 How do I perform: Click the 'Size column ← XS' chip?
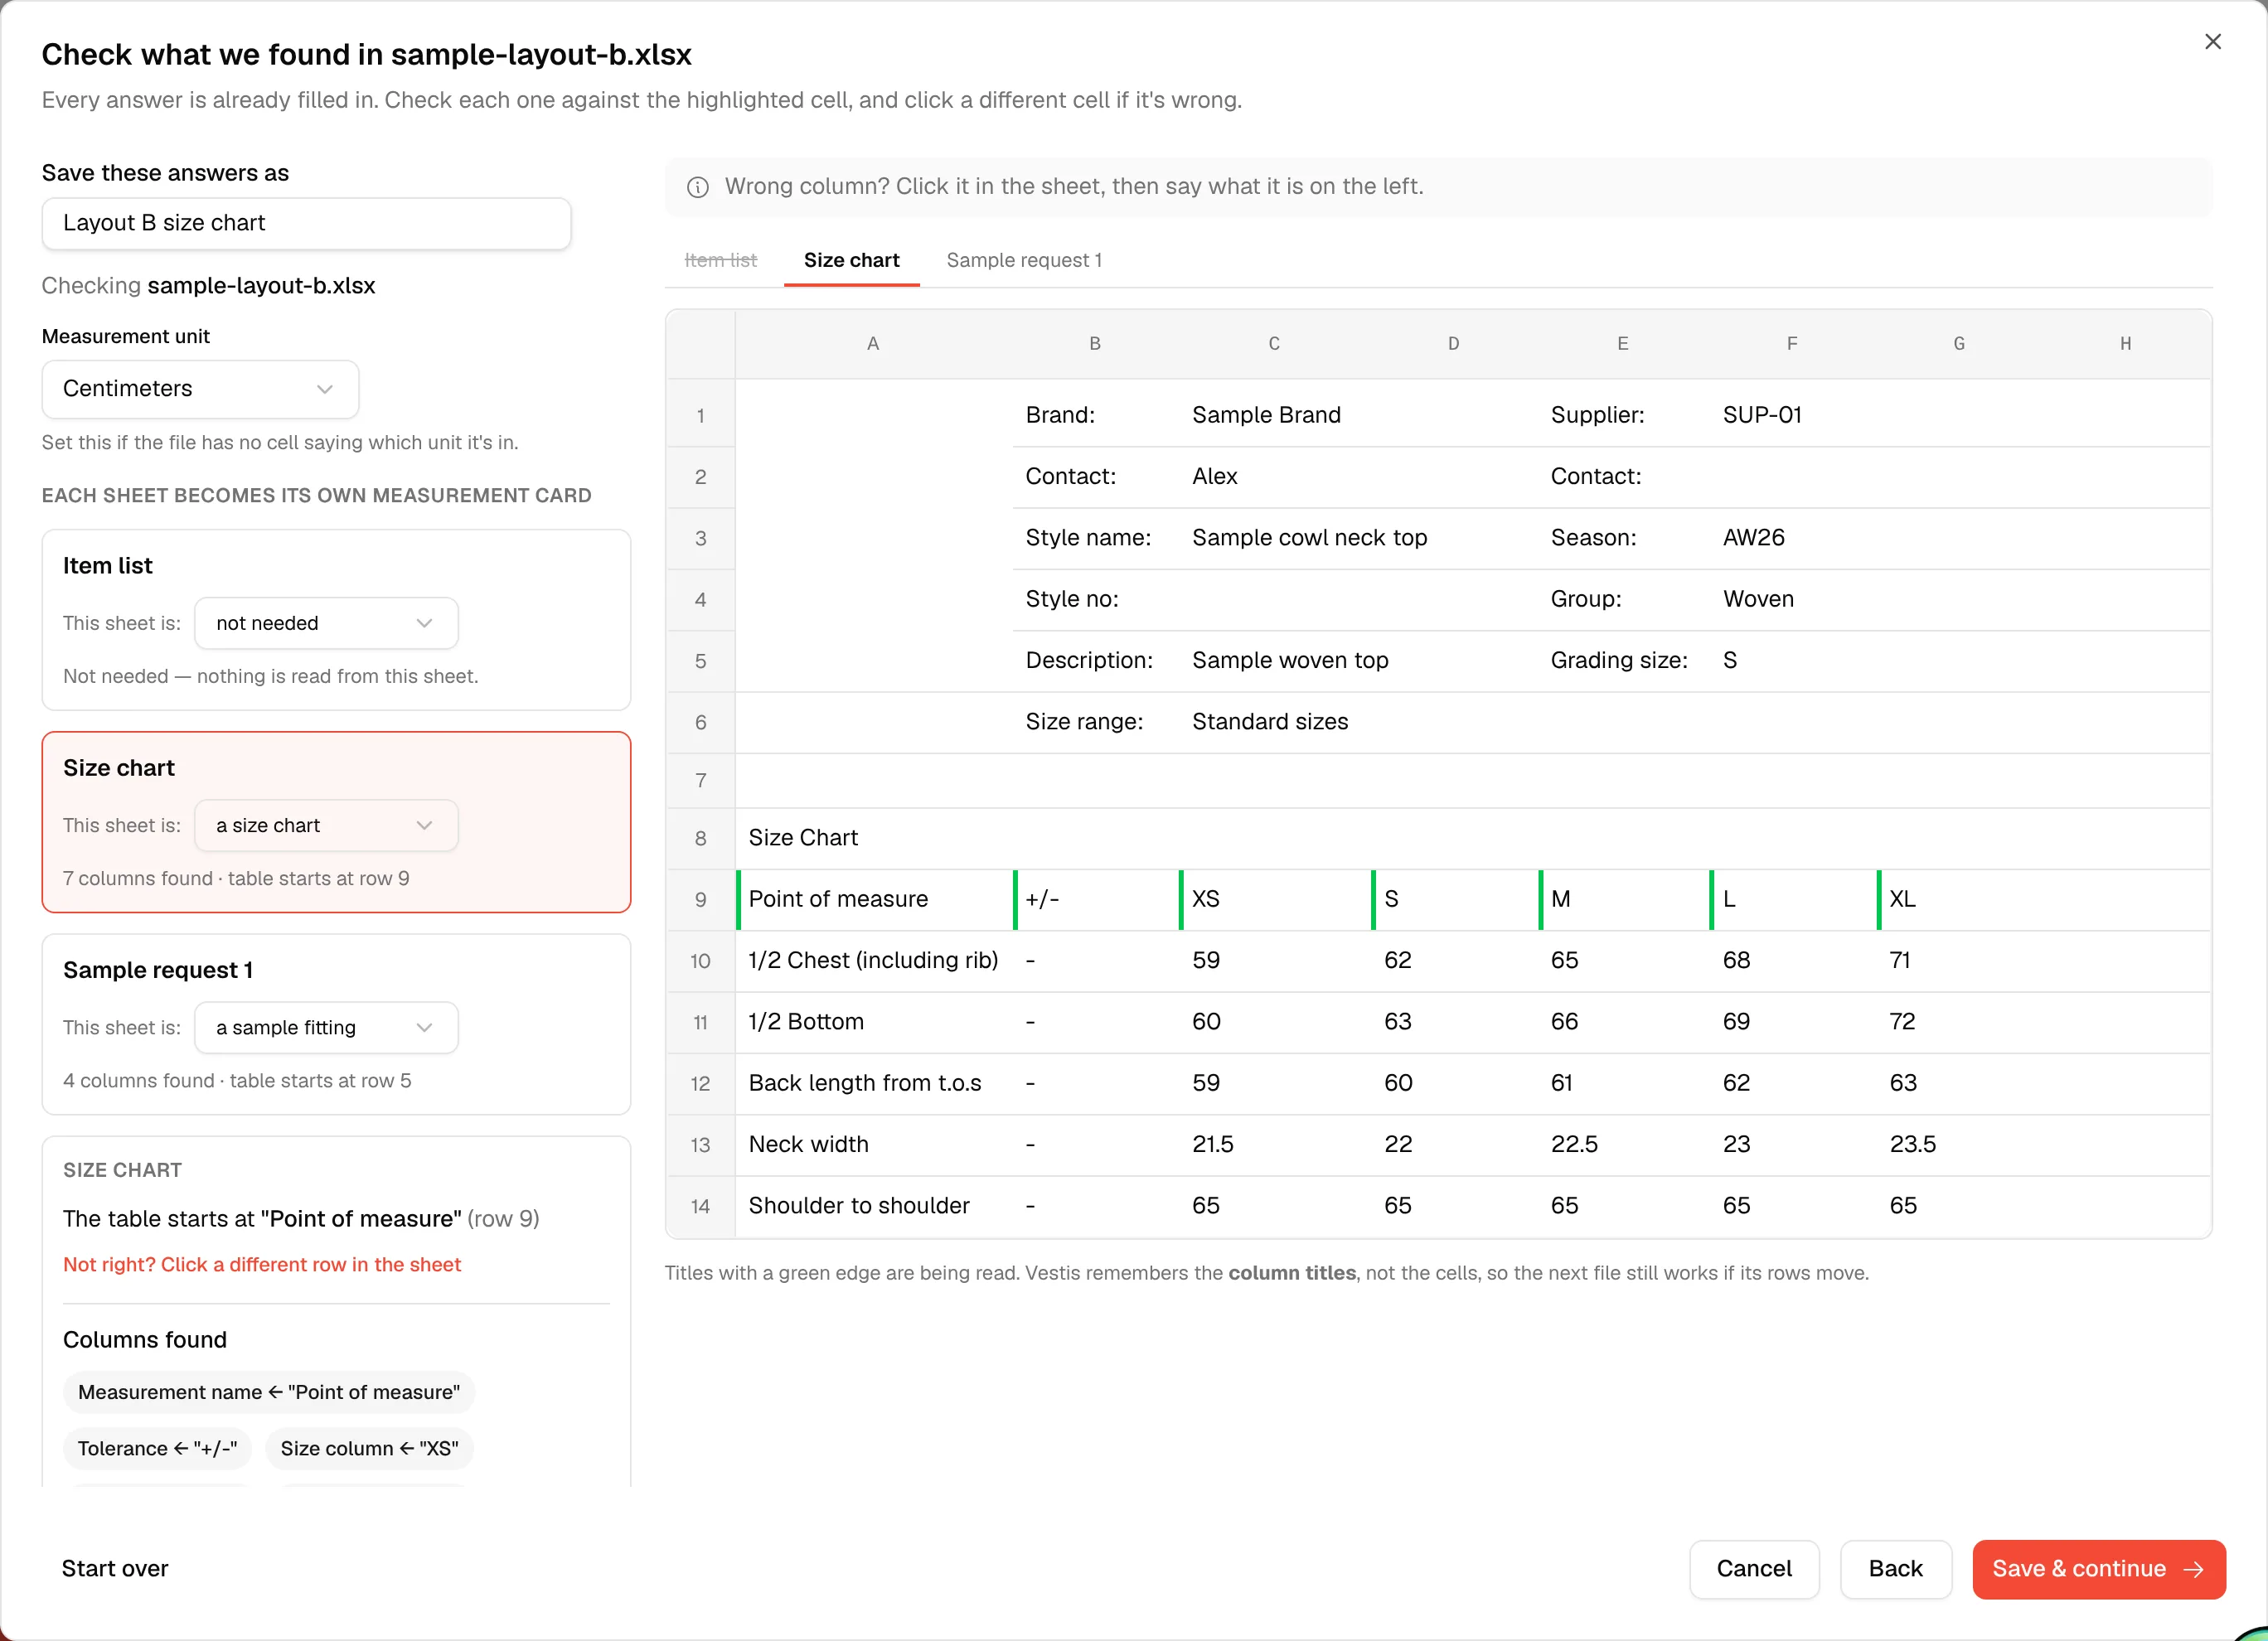[x=369, y=1448]
